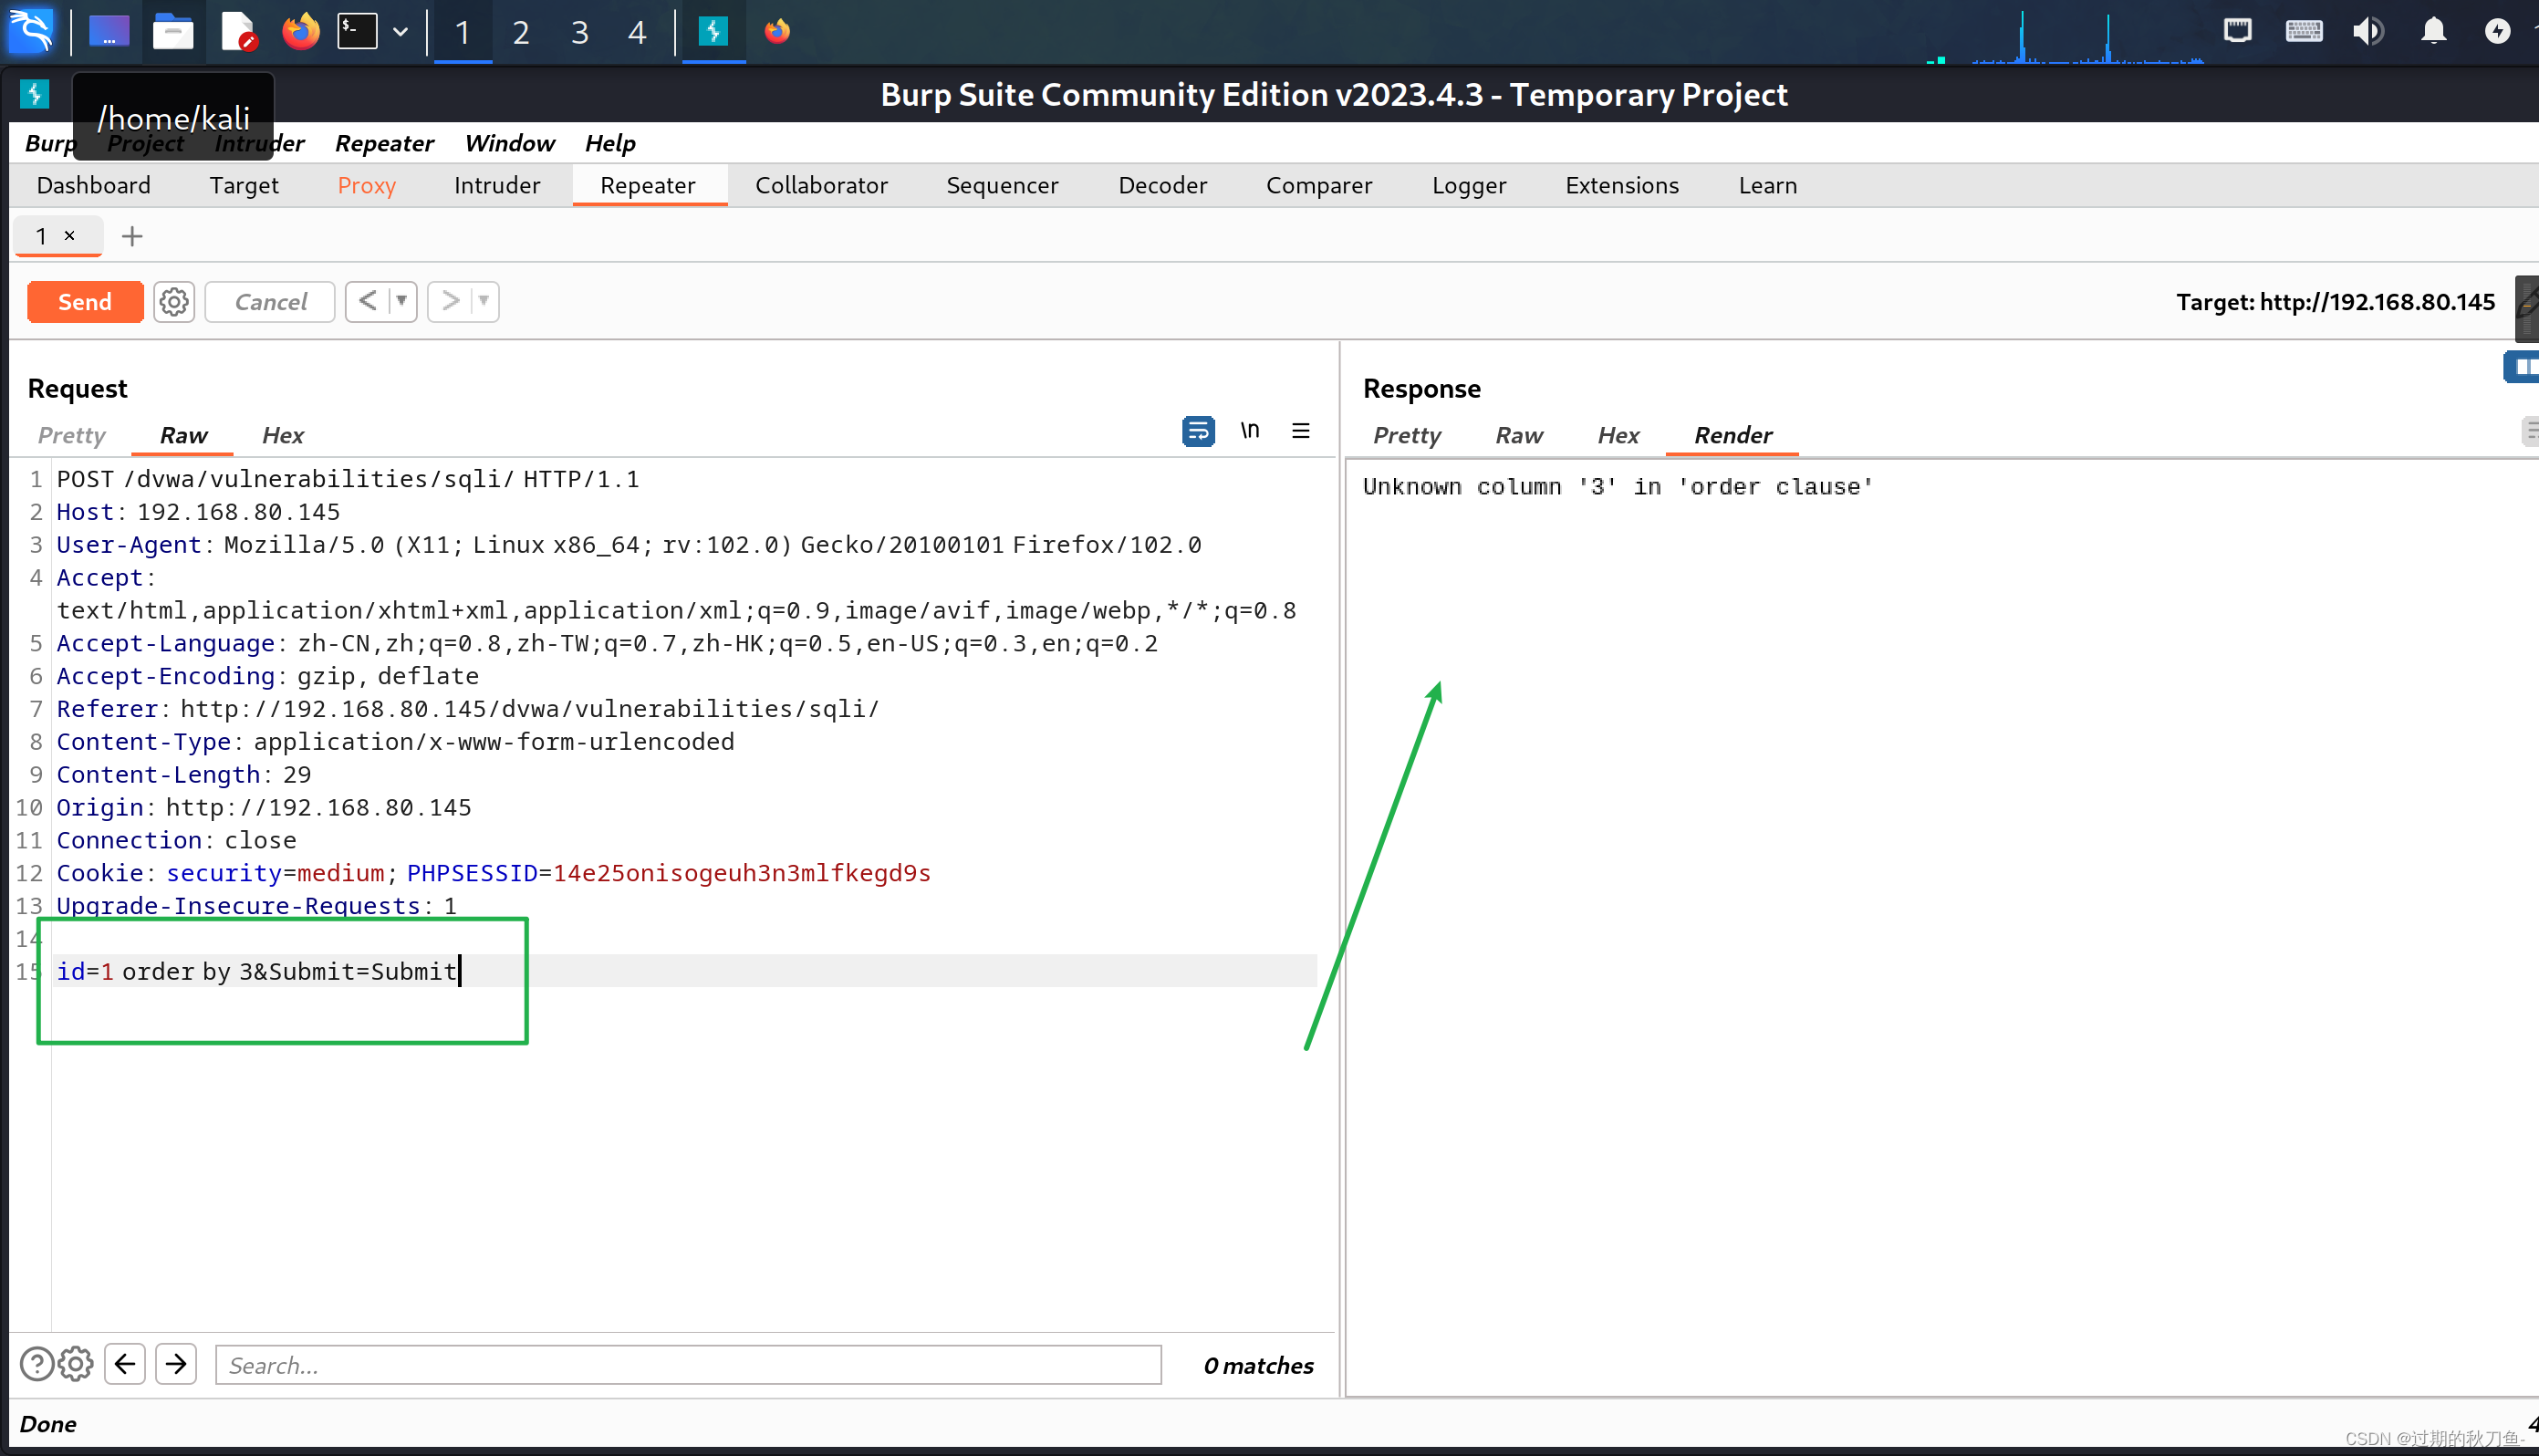The width and height of the screenshot is (2539, 1456).
Task: Open the file manager from the panel
Action: [x=173, y=32]
